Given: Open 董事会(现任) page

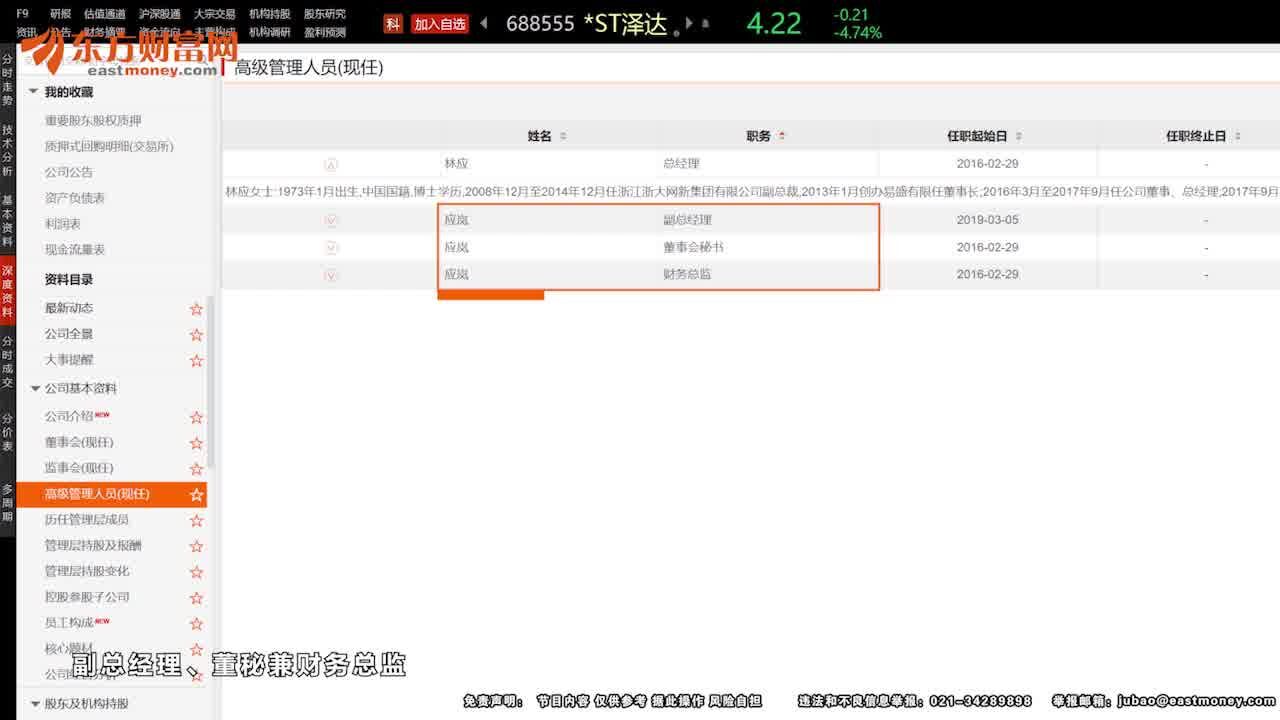Looking at the screenshot, I should point(79,442).
